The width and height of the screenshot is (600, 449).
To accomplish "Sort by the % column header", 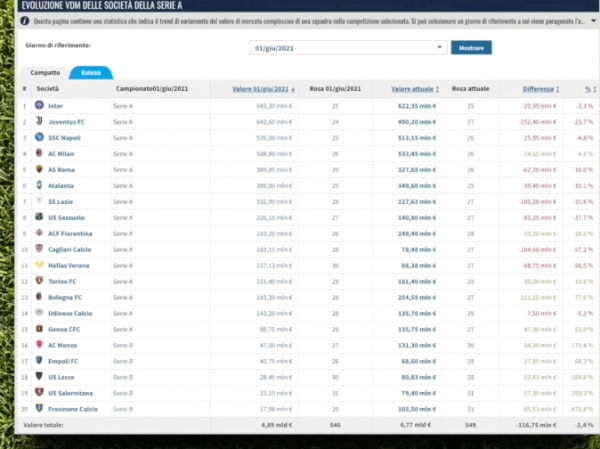I will click(x=590, y=89).
